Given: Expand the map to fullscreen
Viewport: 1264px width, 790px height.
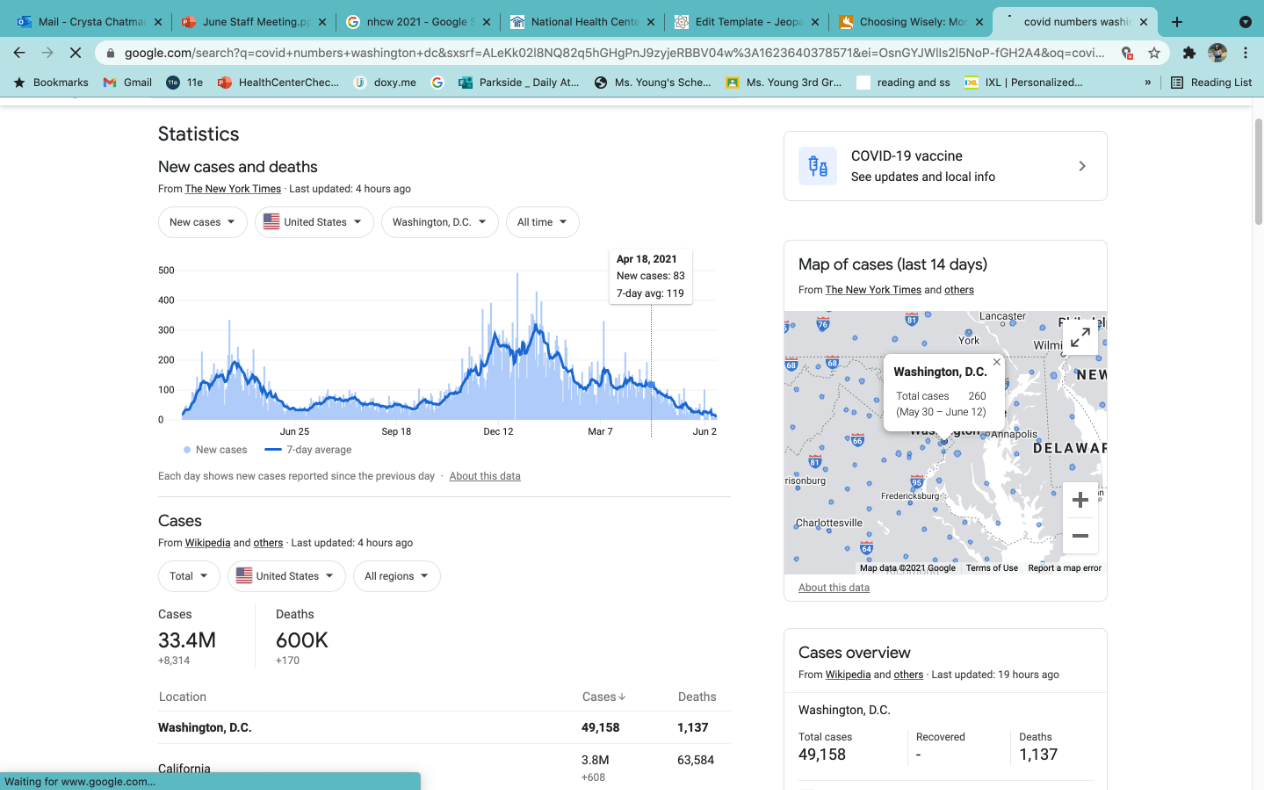Looking at the screenshot, I should coord(1080,338).
